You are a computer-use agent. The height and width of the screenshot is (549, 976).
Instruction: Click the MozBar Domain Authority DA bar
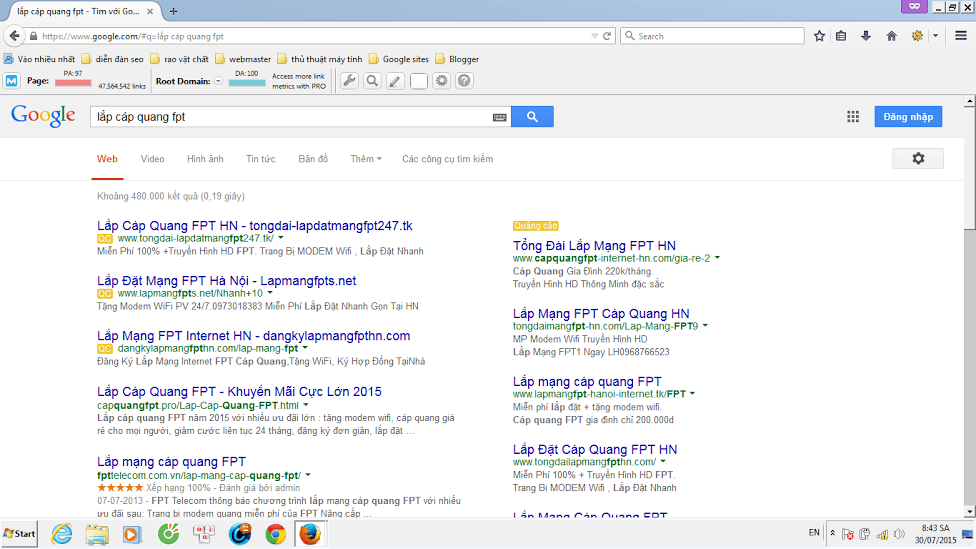point(247,83)
